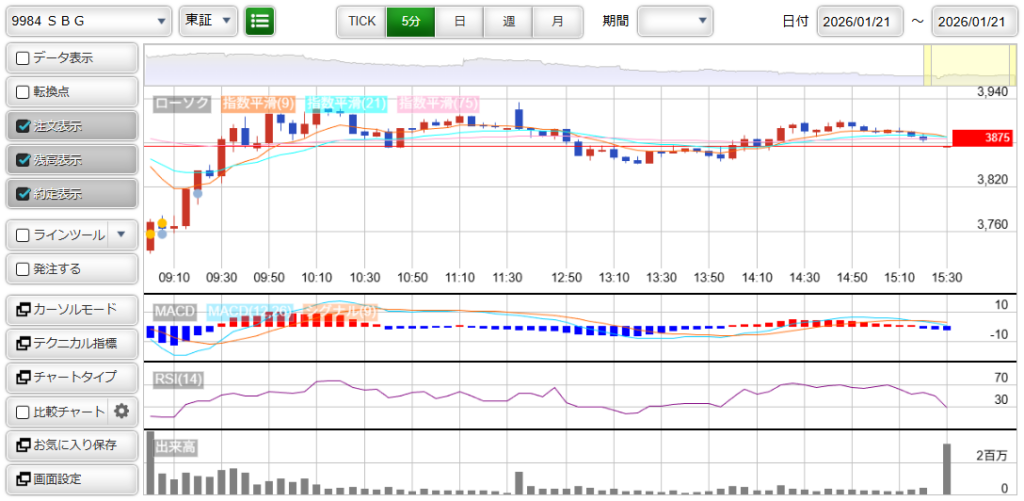Click the RSI(14) indicator label

point(178,378)
